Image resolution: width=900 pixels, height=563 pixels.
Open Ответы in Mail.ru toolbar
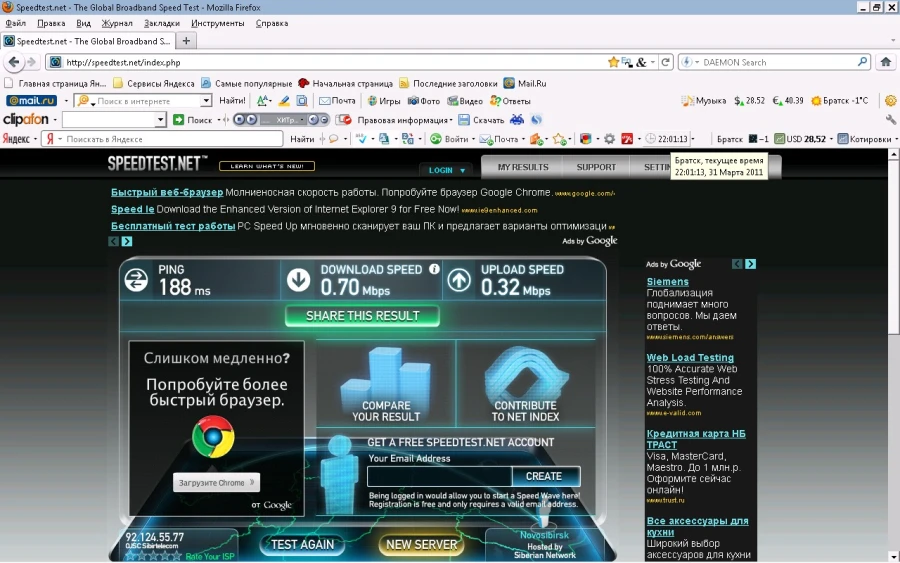(510, 101)
